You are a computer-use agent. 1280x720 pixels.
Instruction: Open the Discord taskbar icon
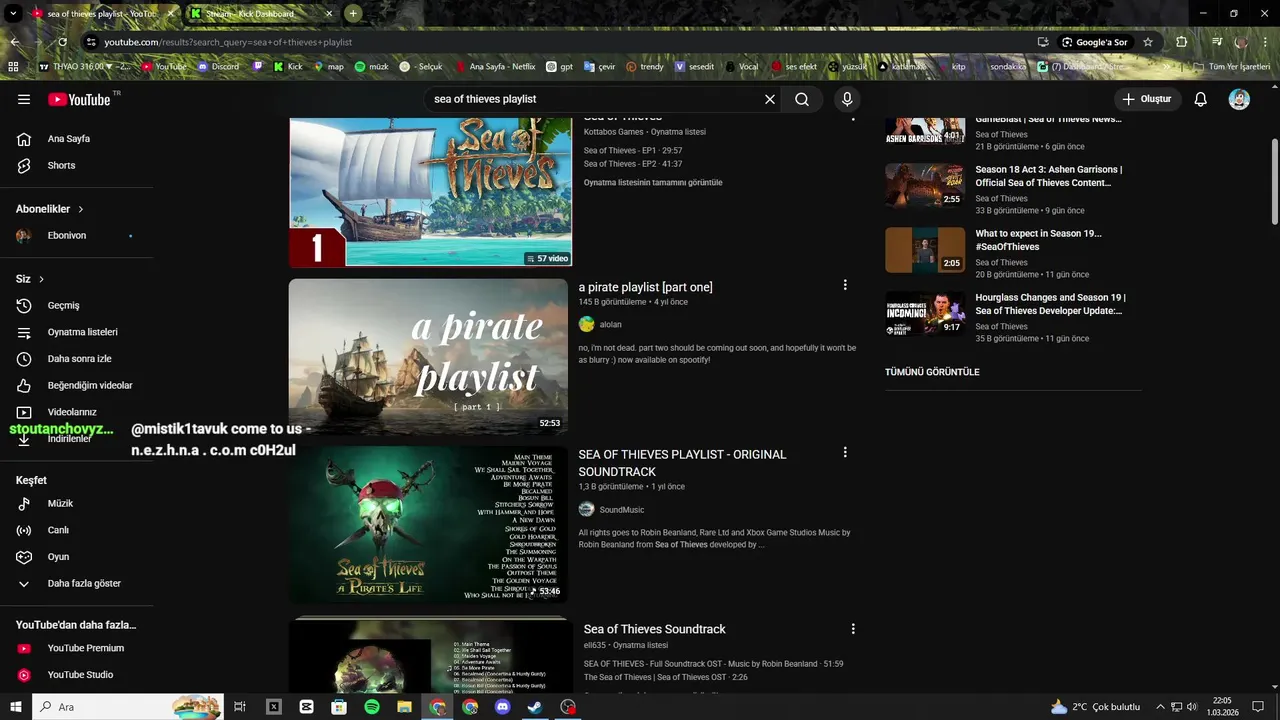[503, 707]
